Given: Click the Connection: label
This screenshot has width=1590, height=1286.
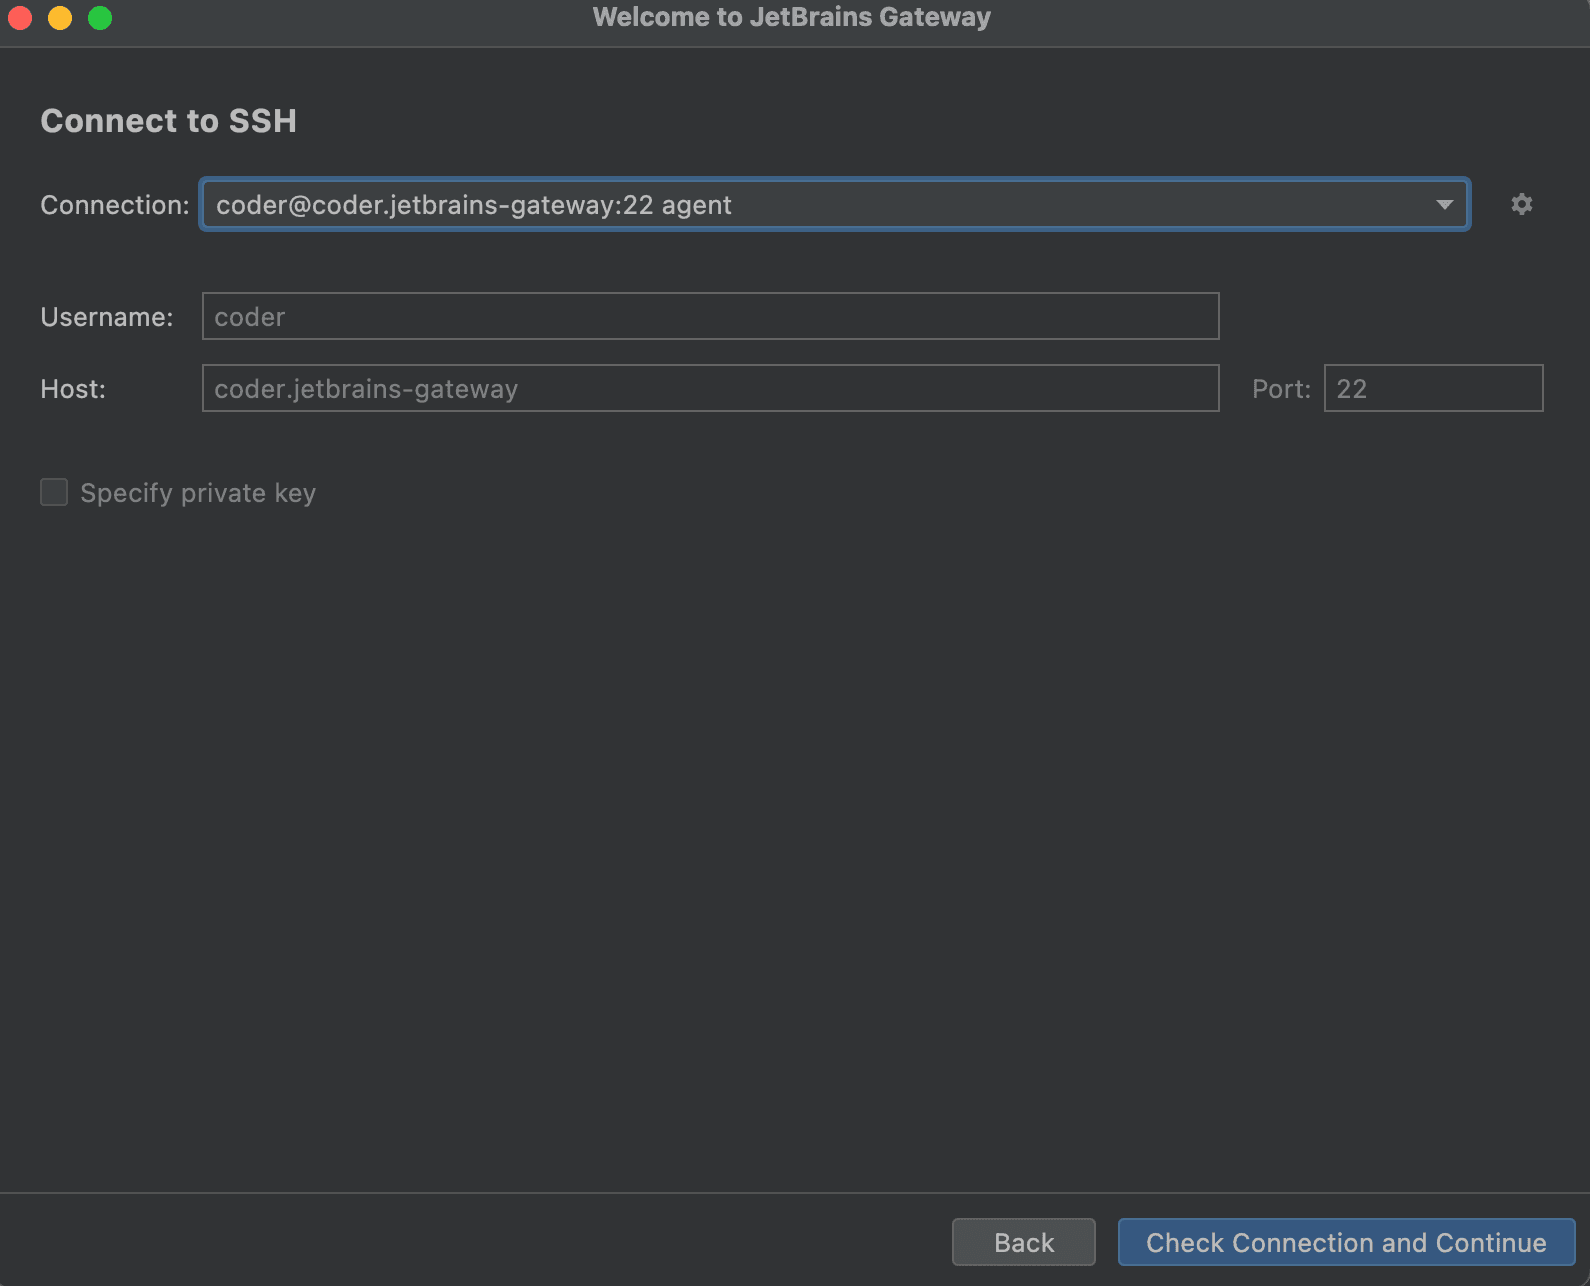Looking at the screenshot, I should pos(115,205).
